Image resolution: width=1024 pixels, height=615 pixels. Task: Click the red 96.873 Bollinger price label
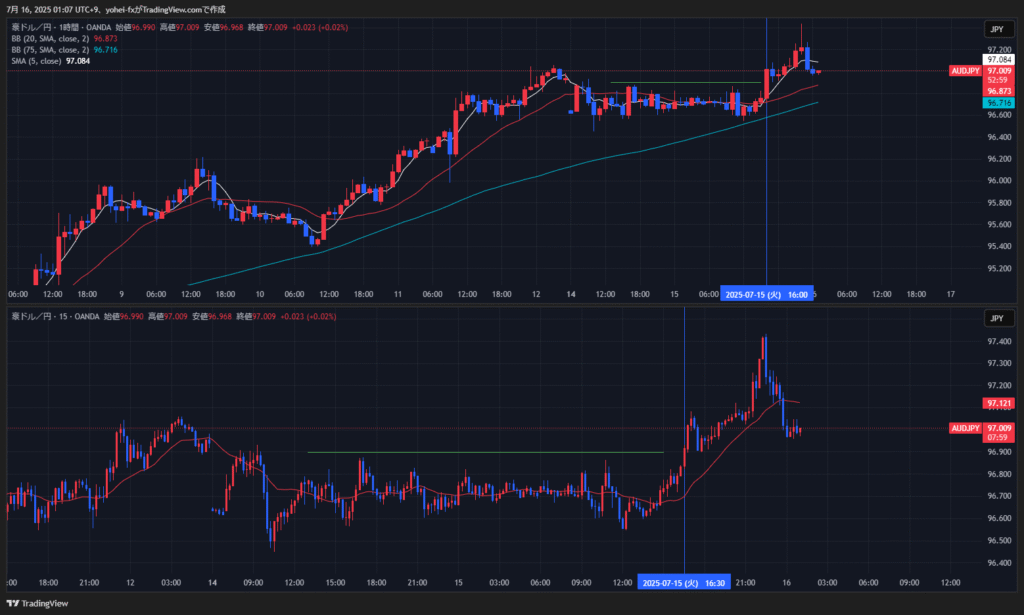(x=999, y=91)
